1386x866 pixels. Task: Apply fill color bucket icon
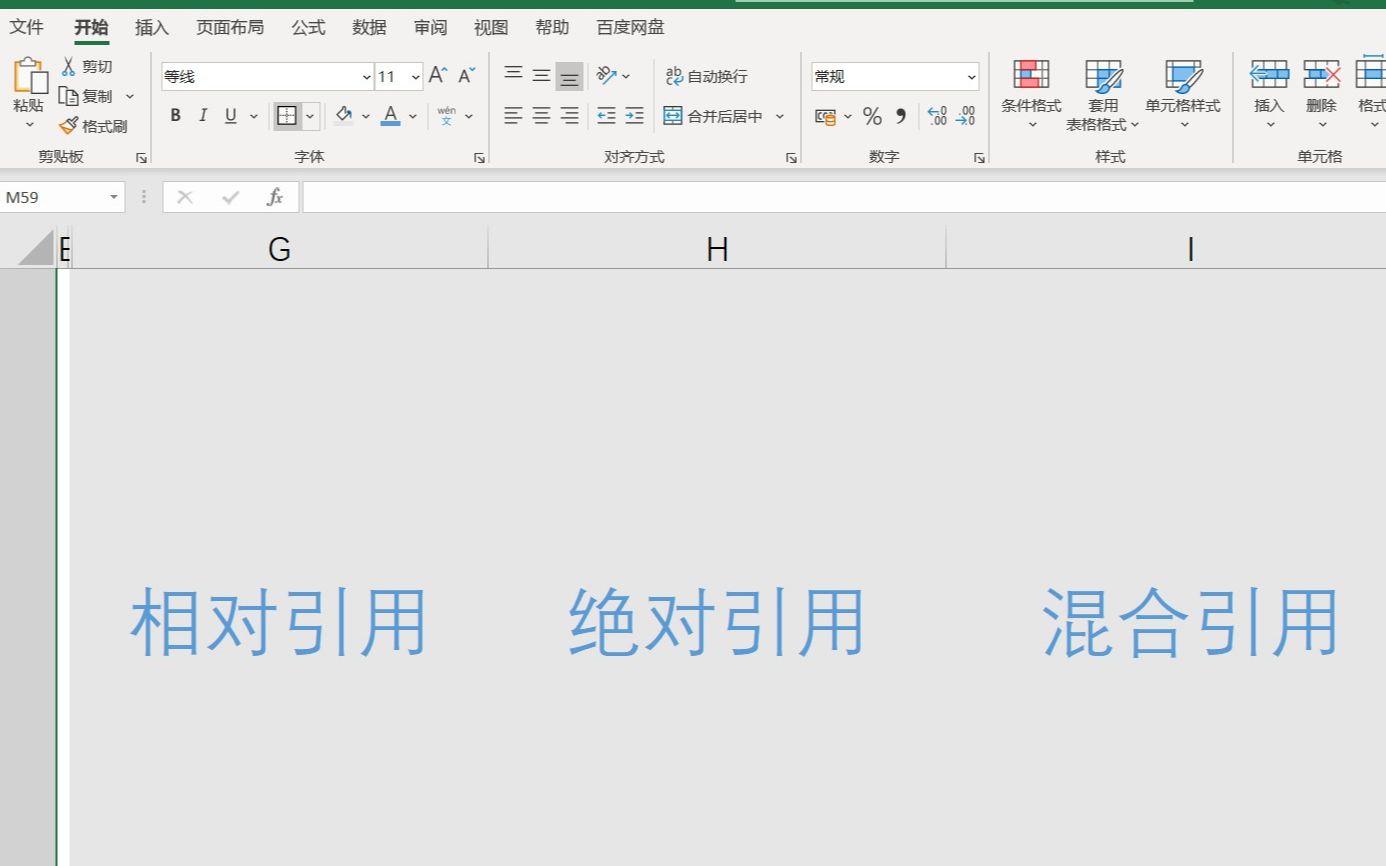[x=344, y=116]
